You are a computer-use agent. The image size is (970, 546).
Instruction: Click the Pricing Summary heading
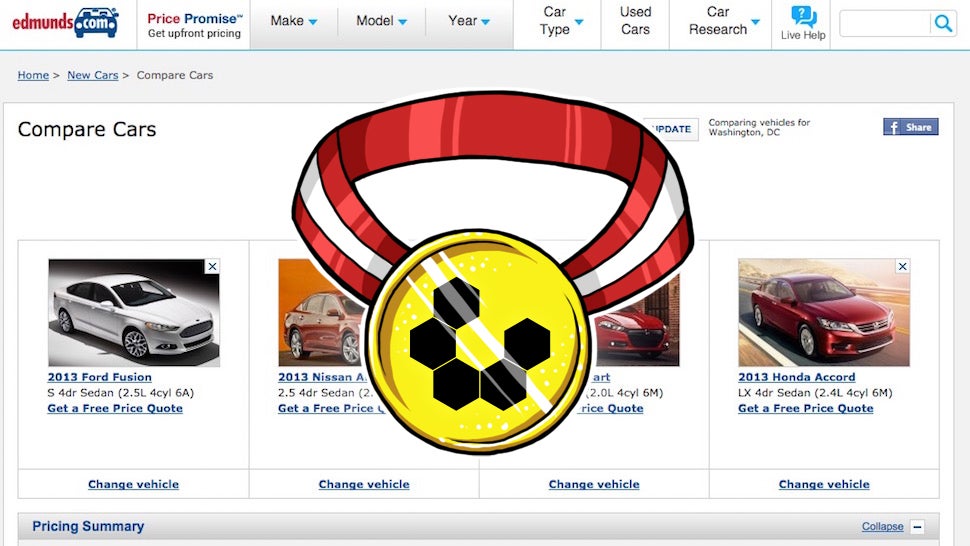coord(88,526)
